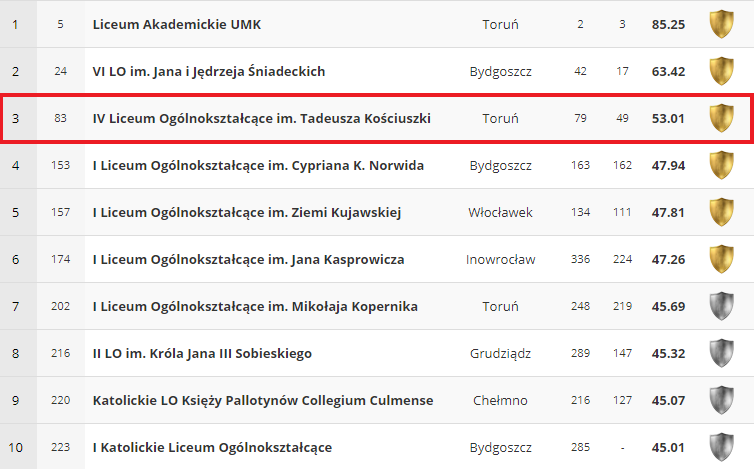Click gold shield in IV Liceum Kościuszki row
The image size is (754, 469).
click(x=721, y=118)
